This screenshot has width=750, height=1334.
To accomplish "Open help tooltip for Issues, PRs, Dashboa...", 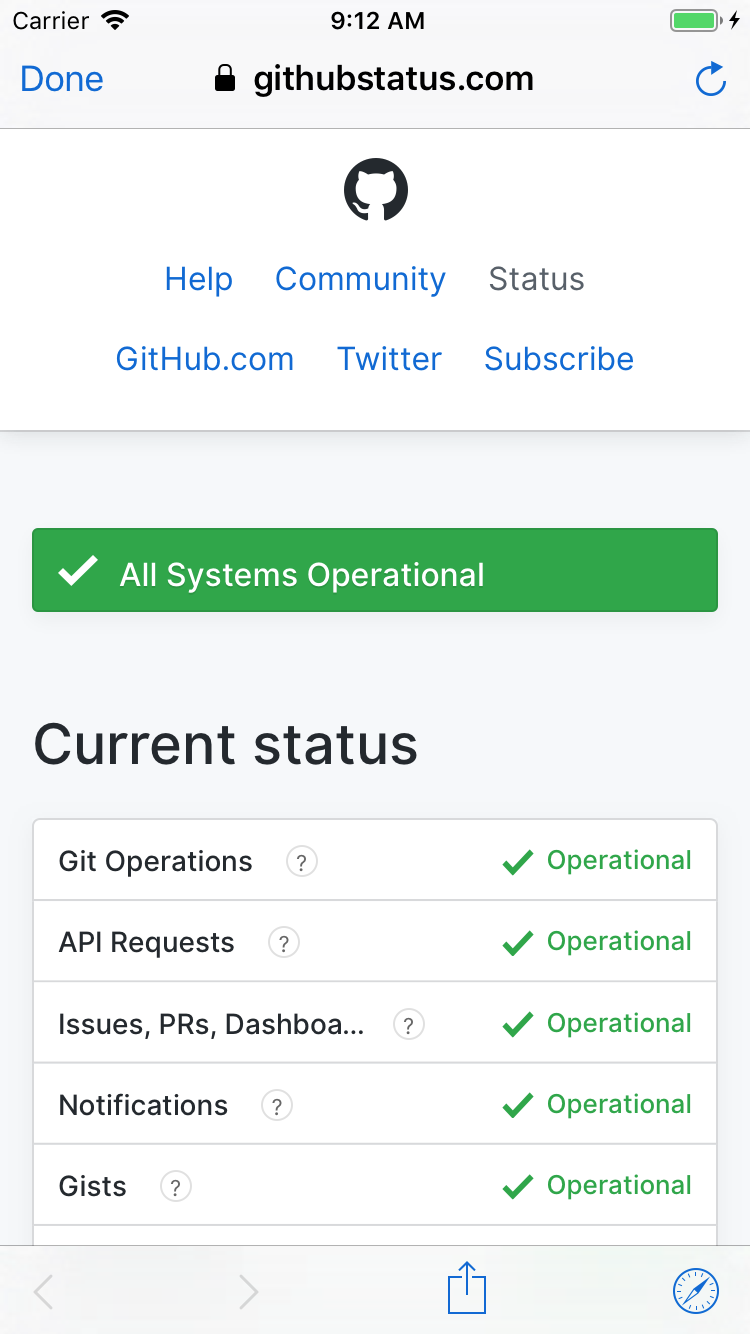I will click(409, 1024).
